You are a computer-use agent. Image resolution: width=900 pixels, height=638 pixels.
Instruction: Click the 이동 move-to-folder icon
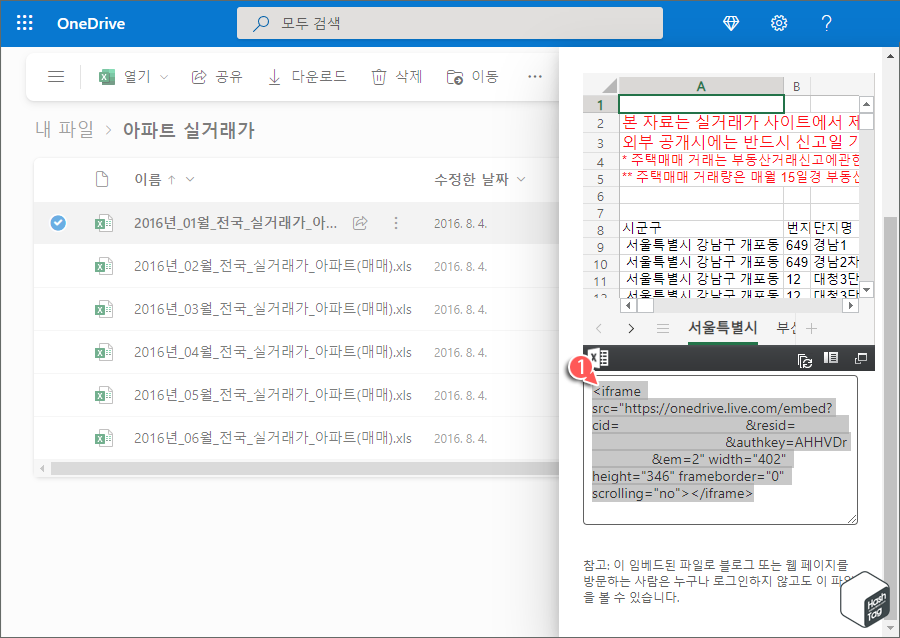tap(452, 76)
